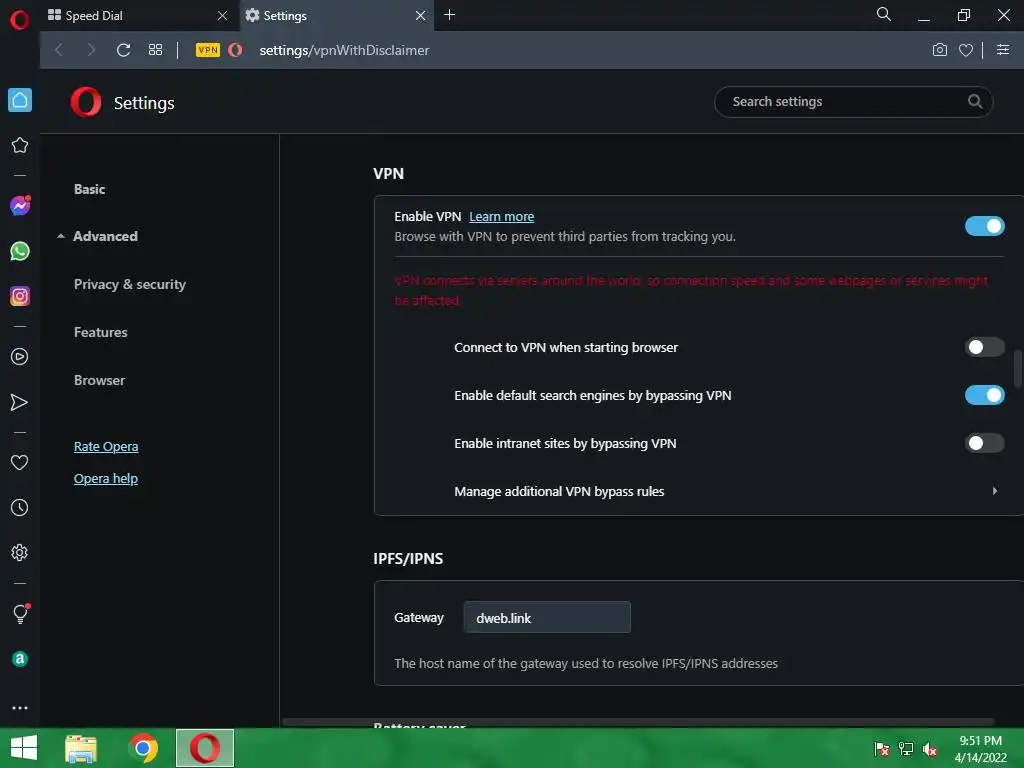Click the settings page vertical scrollbar

[1017, 369]
